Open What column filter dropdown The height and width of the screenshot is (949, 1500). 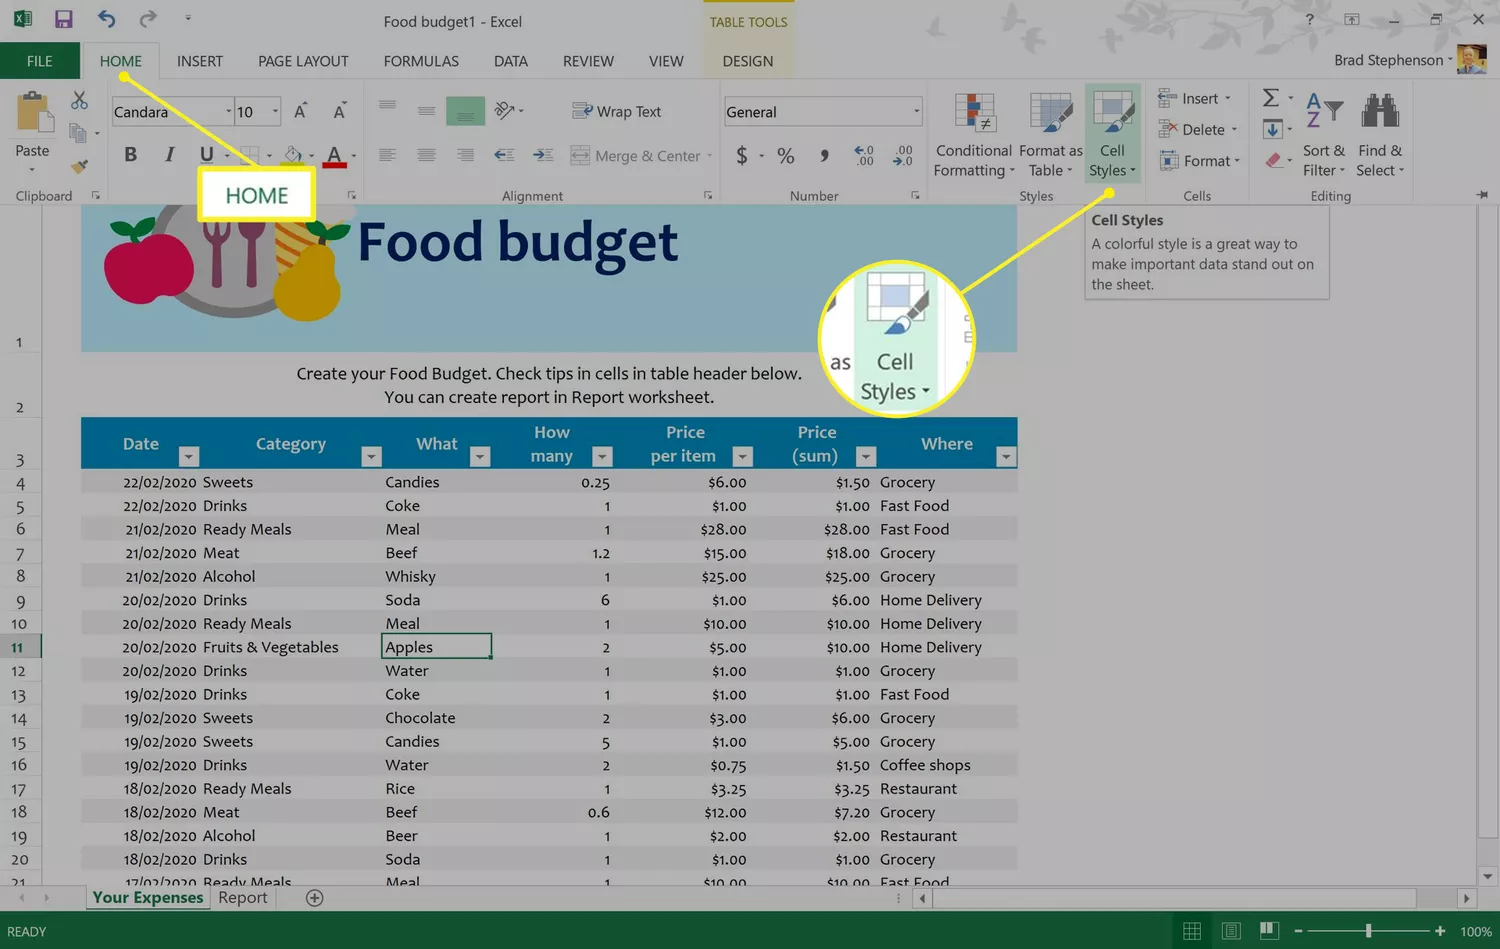(480, 456)
